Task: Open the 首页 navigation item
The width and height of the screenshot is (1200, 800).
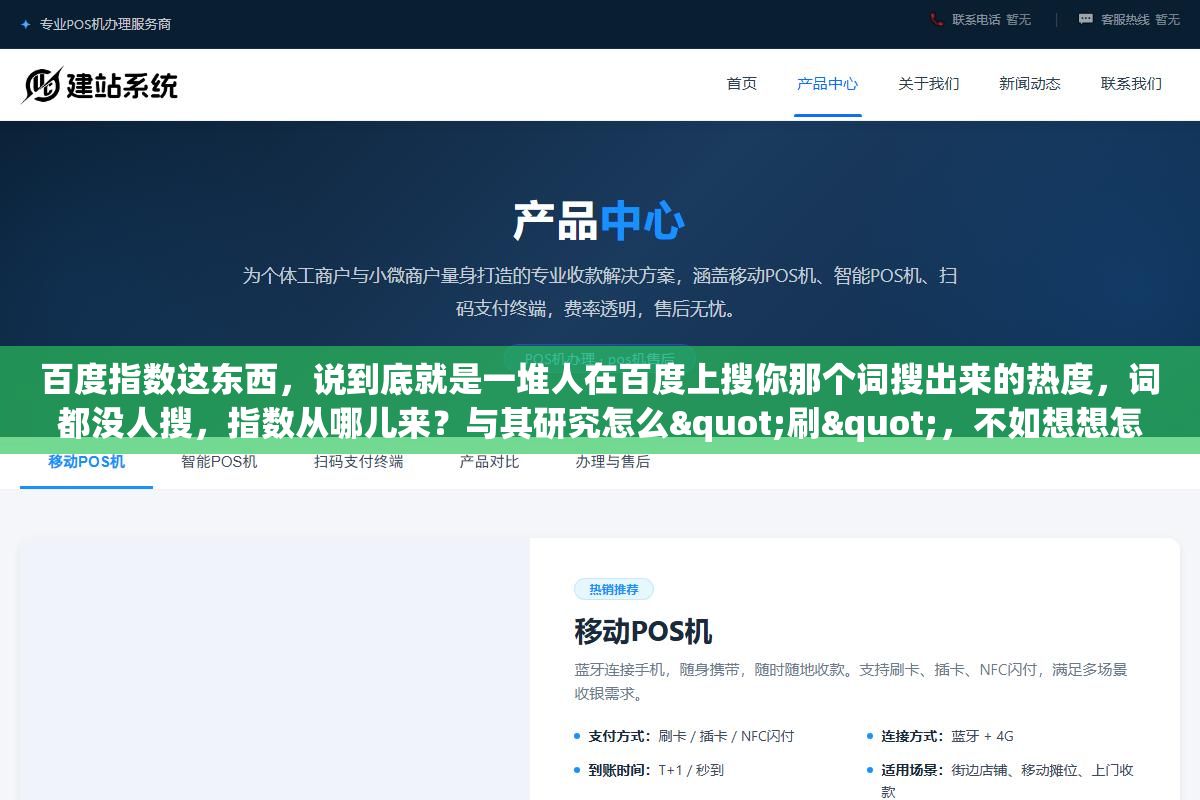Action: pyautogui.click(x=742, y=84)
